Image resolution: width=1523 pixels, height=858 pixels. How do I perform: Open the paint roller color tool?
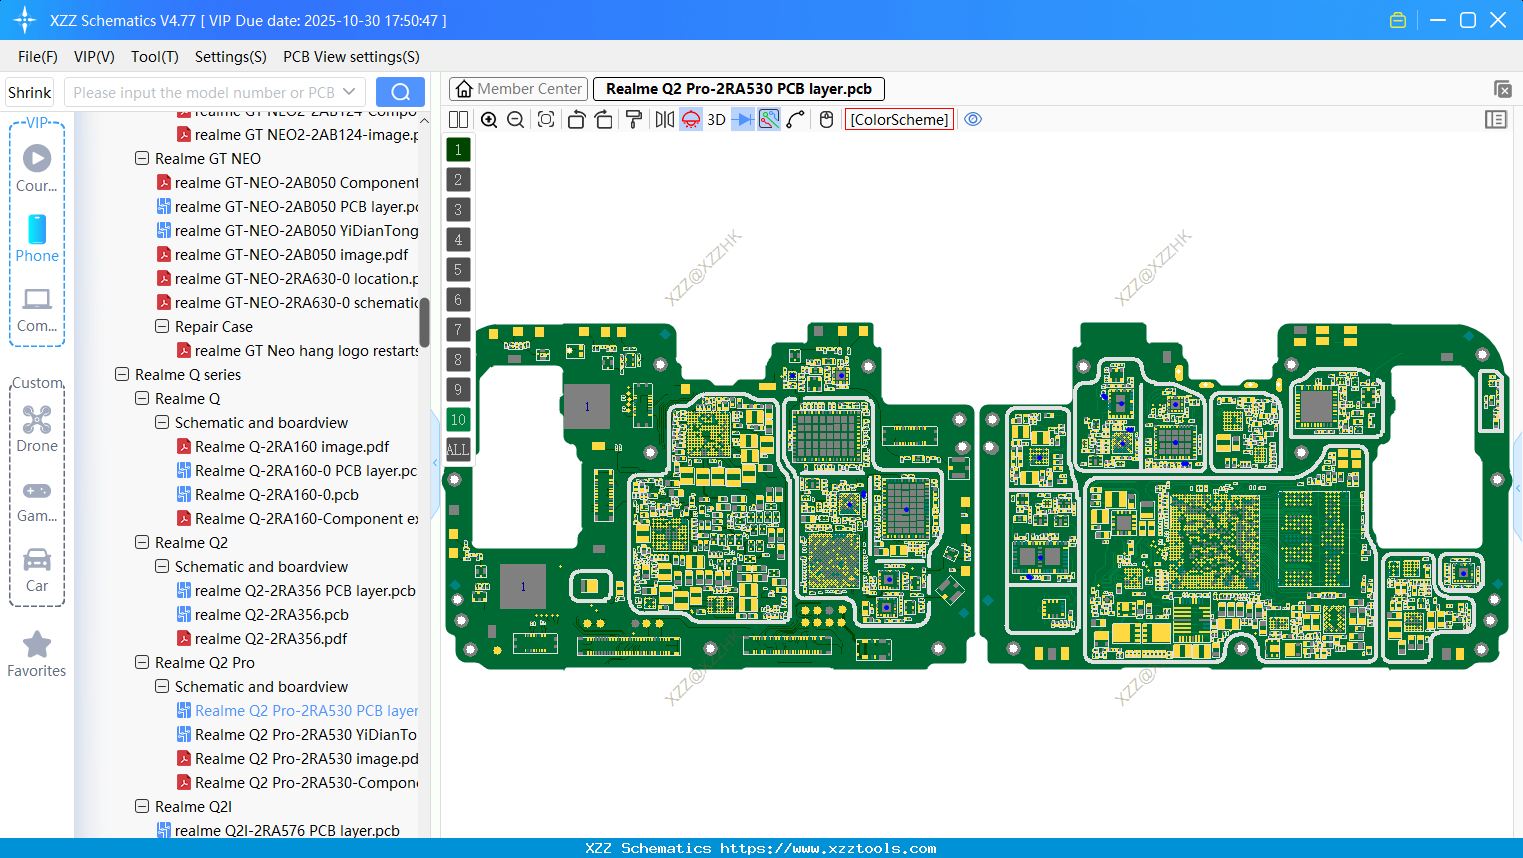point(633,119)
